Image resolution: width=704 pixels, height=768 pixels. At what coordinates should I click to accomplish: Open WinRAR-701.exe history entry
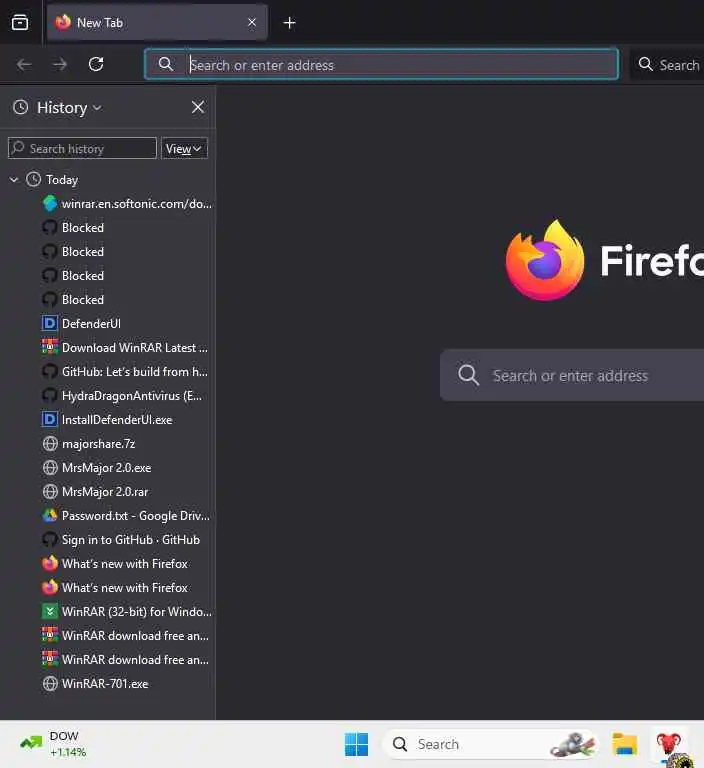click(95, 684)
